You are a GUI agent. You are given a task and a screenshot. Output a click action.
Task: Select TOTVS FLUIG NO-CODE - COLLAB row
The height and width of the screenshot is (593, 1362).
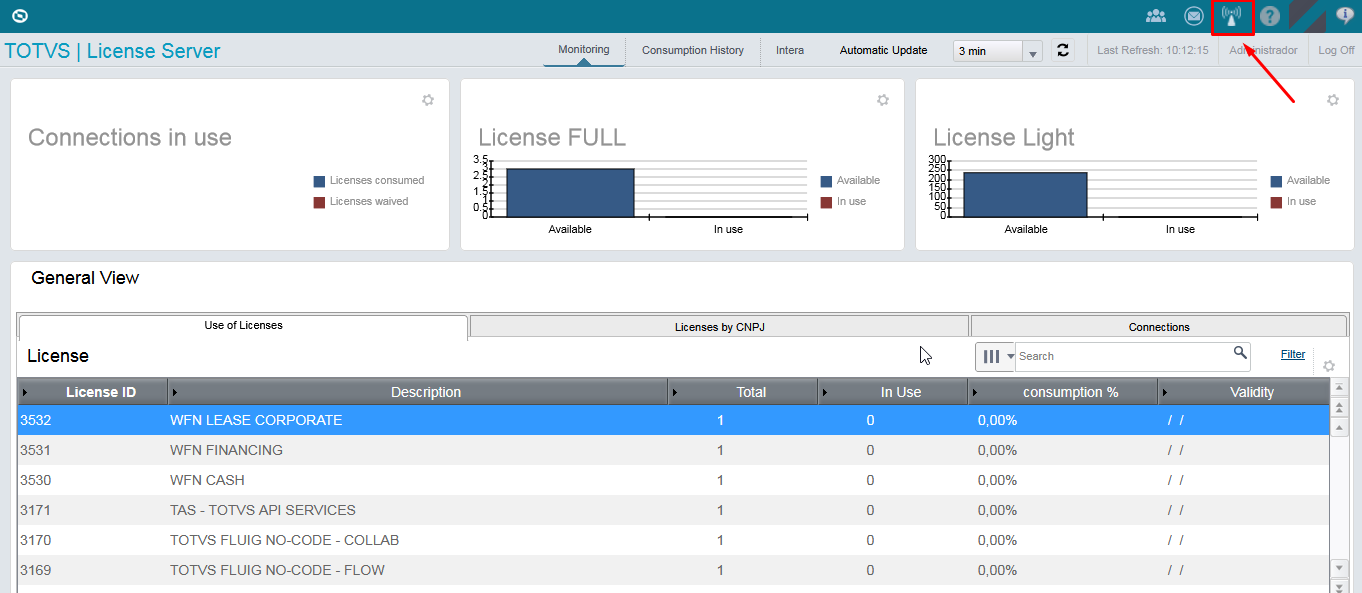click(672, 540)
